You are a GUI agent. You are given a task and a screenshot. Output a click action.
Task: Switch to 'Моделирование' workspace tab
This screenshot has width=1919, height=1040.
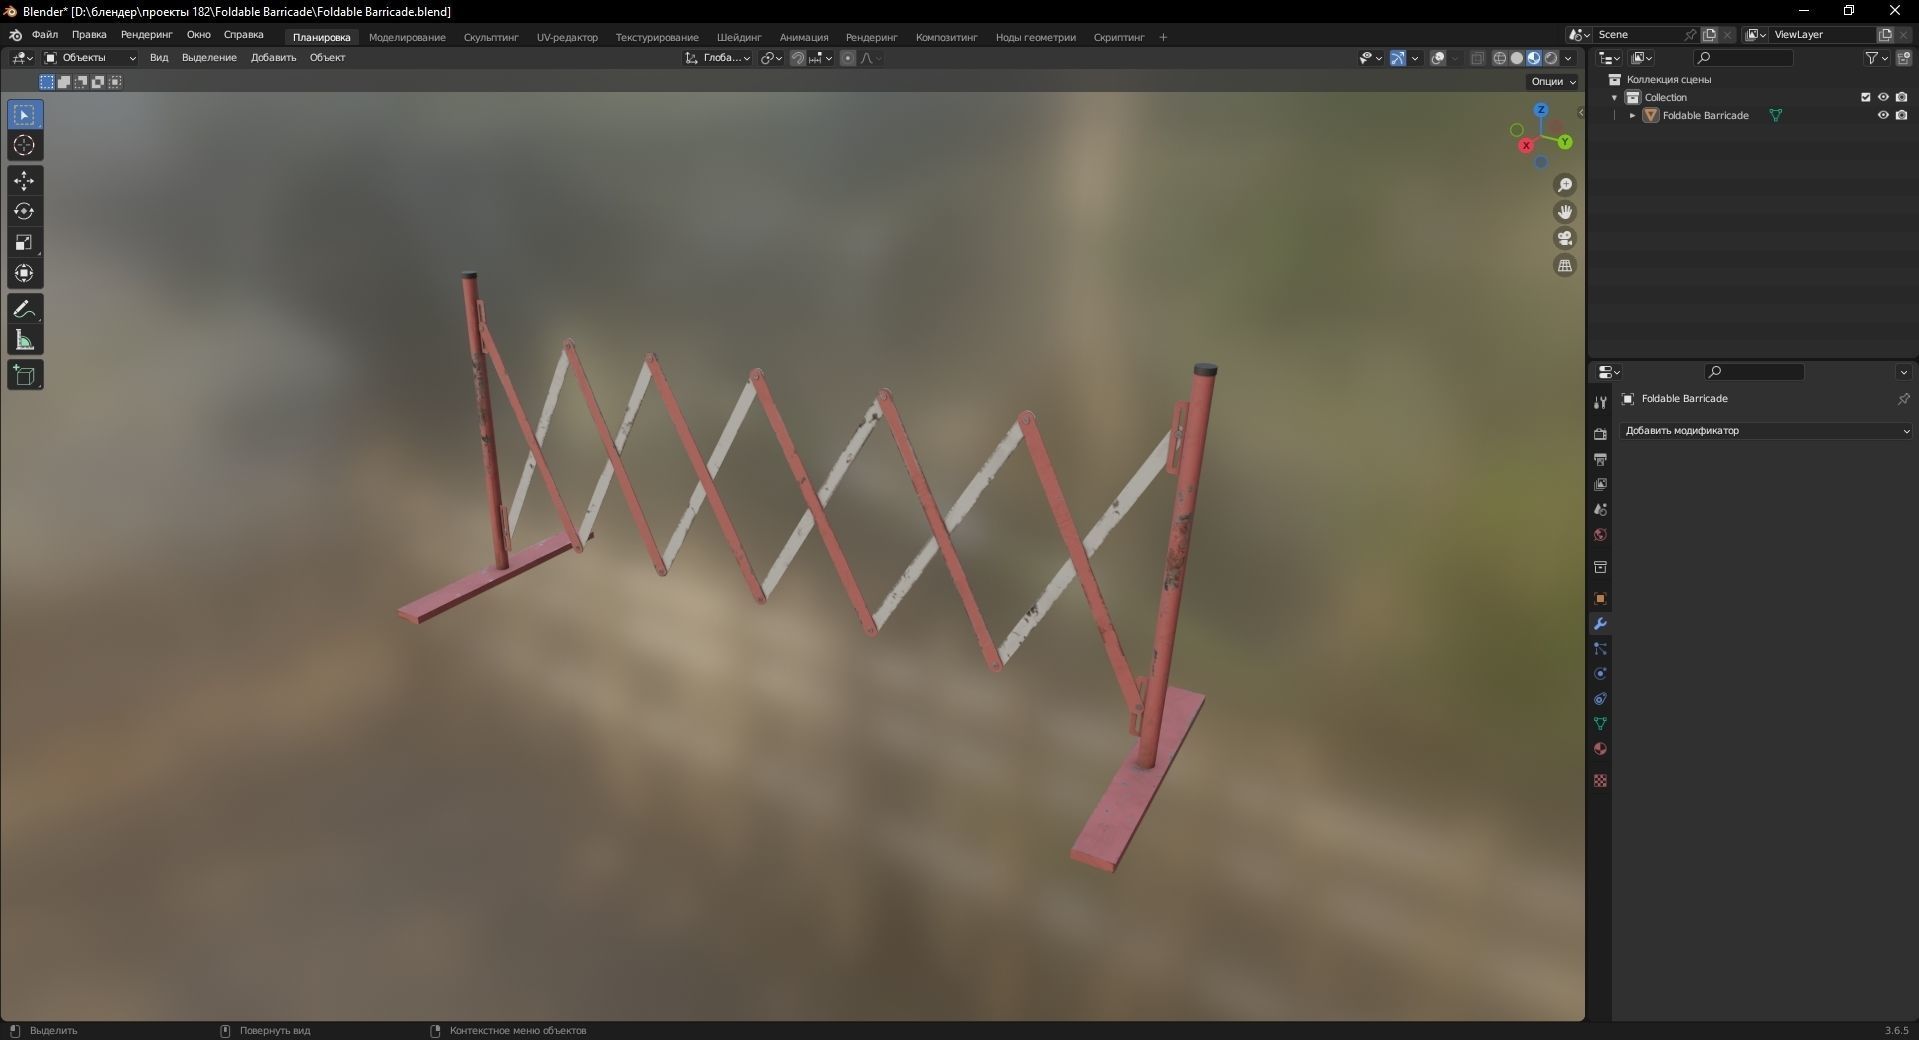(x=407, y=37)
